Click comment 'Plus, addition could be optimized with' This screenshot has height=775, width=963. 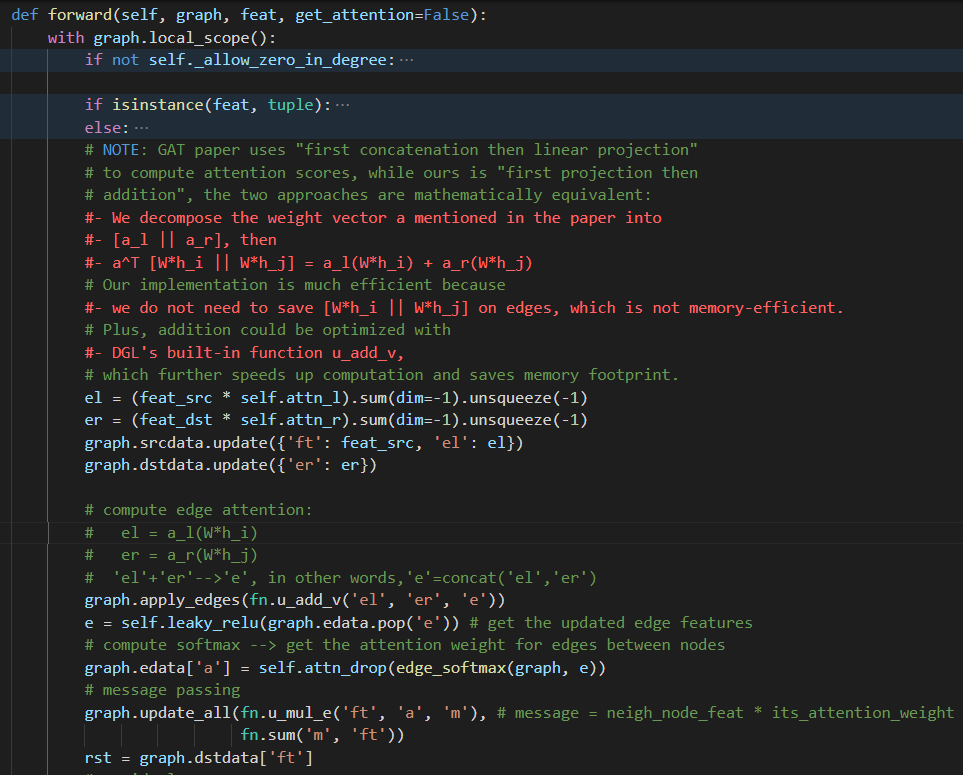pos(268,330)
